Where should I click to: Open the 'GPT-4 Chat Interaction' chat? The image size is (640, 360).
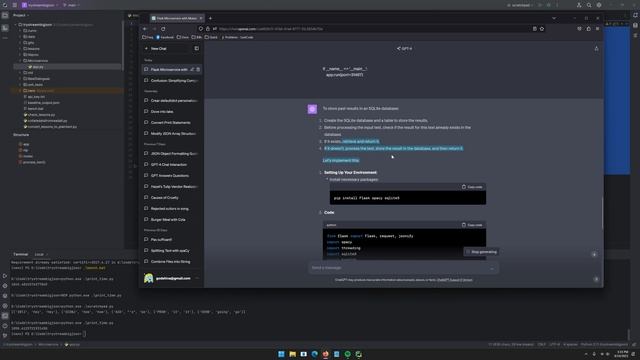(x=171, y=164)
